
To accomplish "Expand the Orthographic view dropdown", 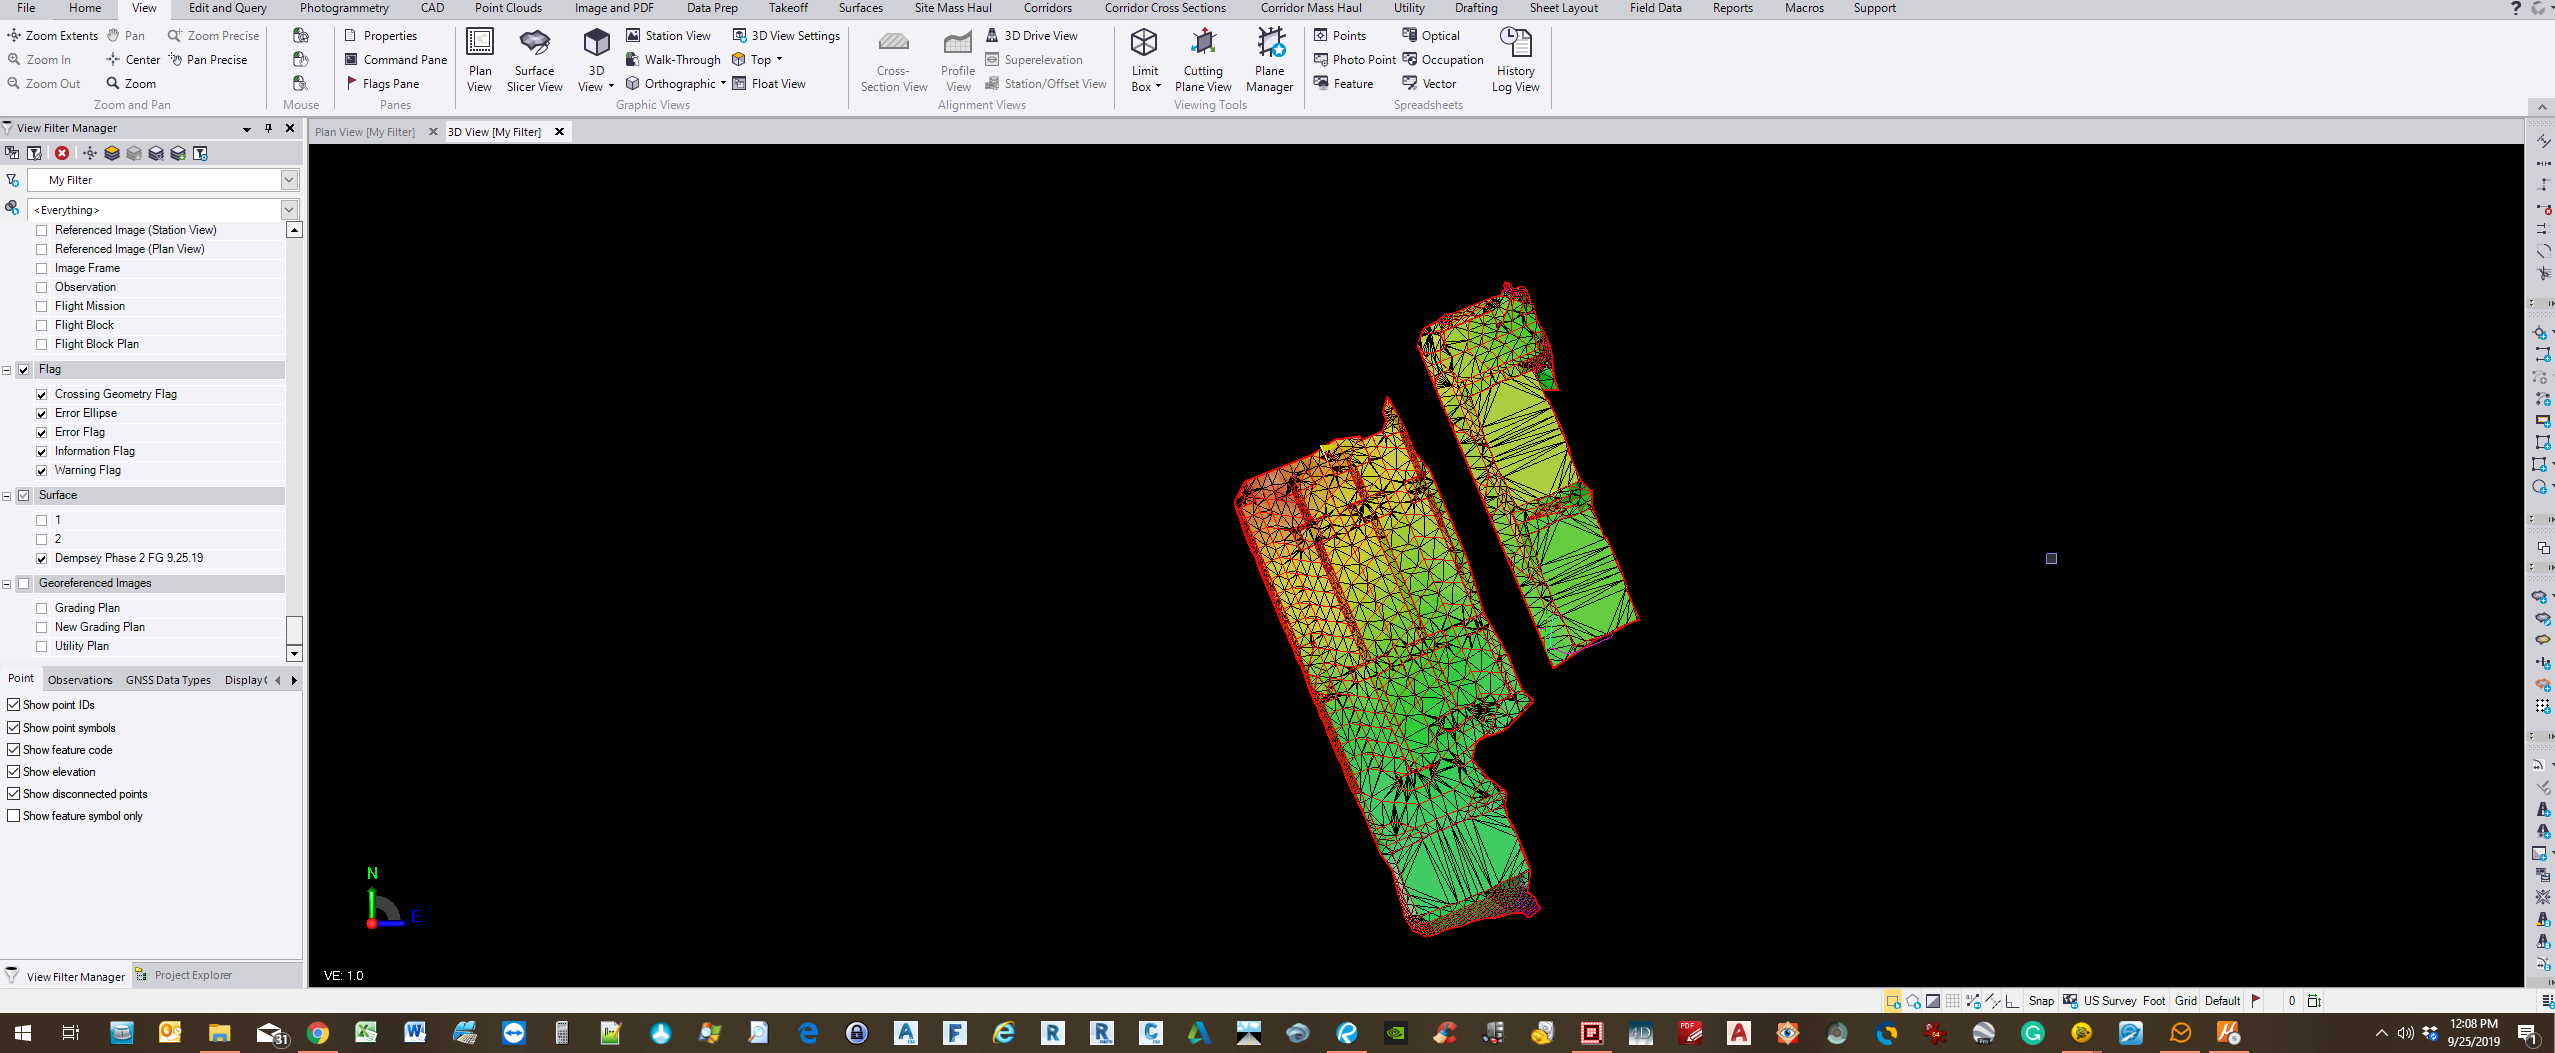I will 723,84.
